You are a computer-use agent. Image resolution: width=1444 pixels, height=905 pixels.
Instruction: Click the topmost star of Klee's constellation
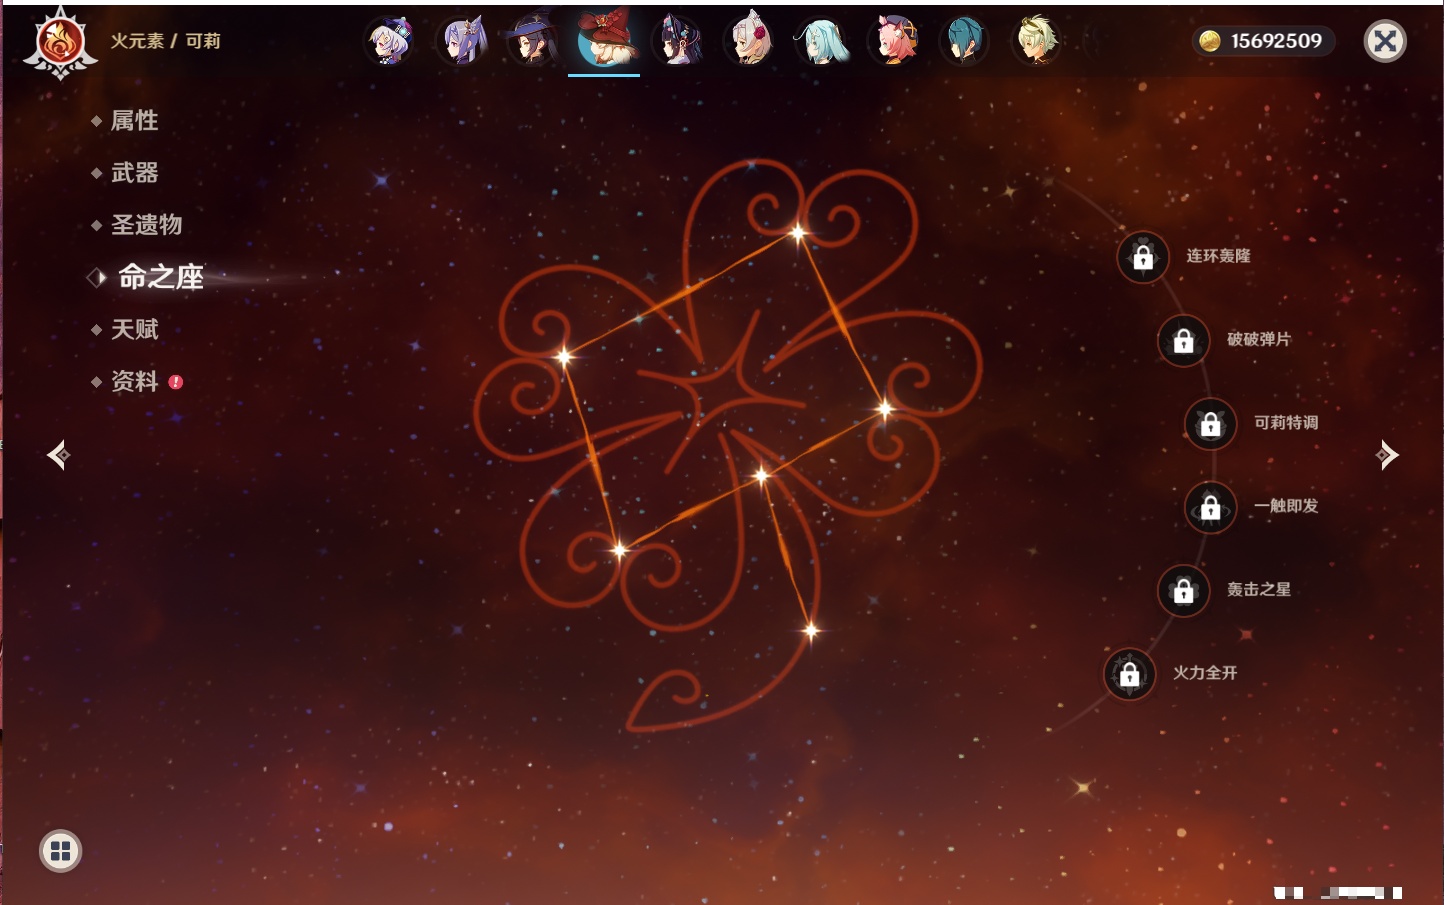797,234
